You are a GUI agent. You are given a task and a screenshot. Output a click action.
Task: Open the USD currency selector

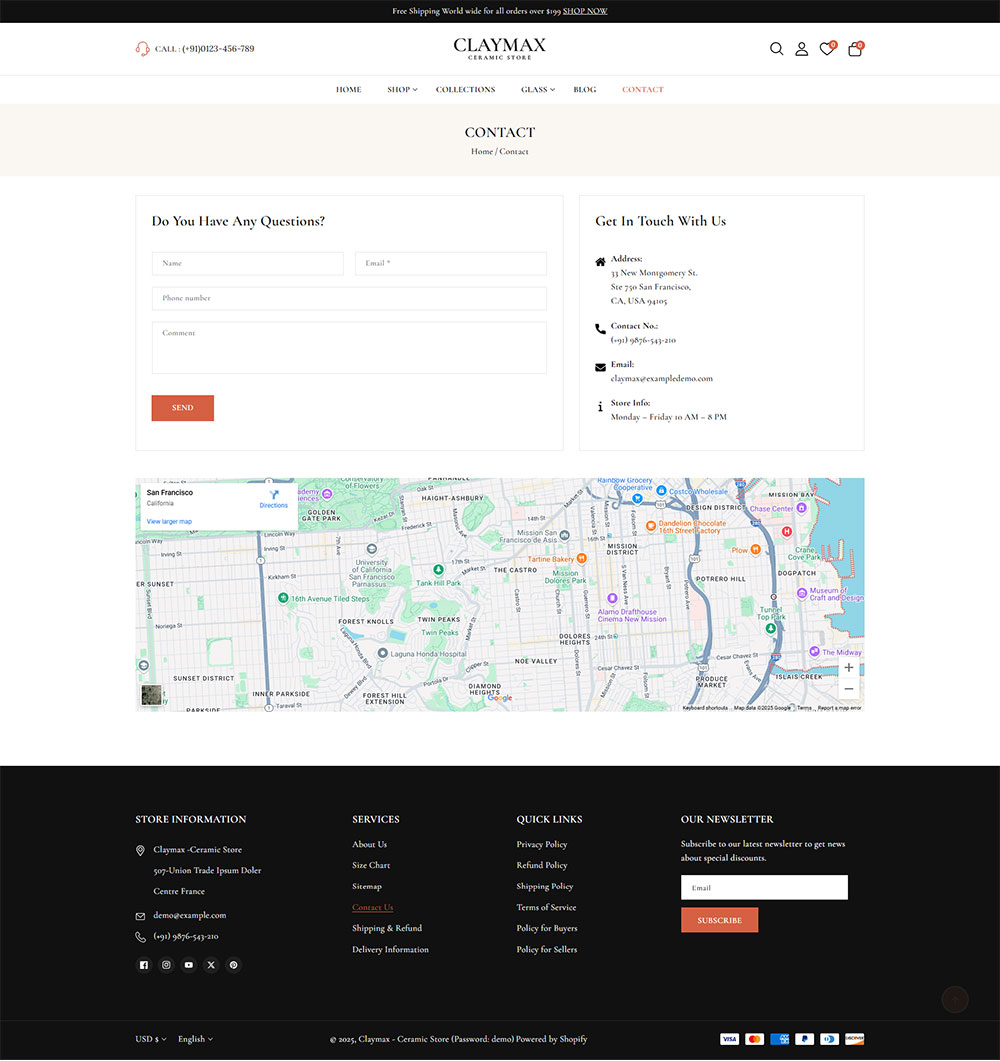[x=150, y=1038]
